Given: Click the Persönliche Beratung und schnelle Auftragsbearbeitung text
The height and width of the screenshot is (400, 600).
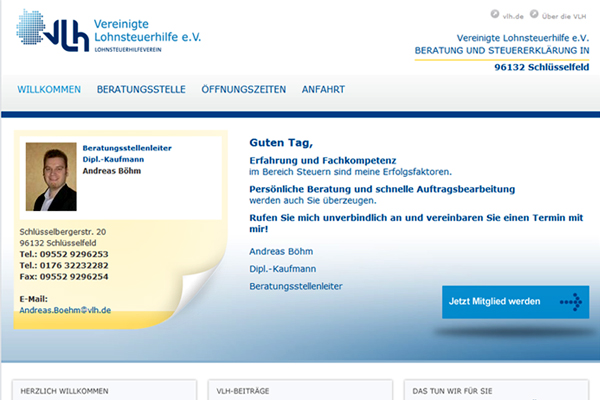Looking at the screenshot, I should 382,189.
